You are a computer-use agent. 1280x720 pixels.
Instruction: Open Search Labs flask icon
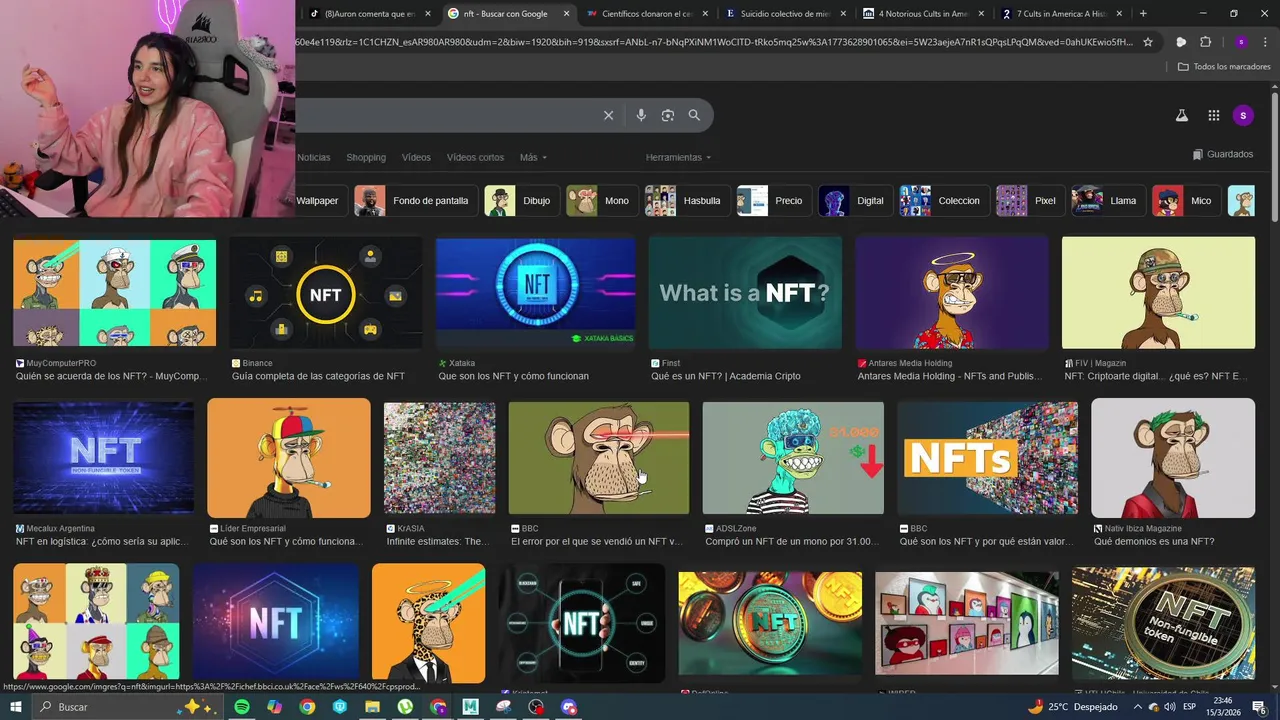(x=1181, y=115)
